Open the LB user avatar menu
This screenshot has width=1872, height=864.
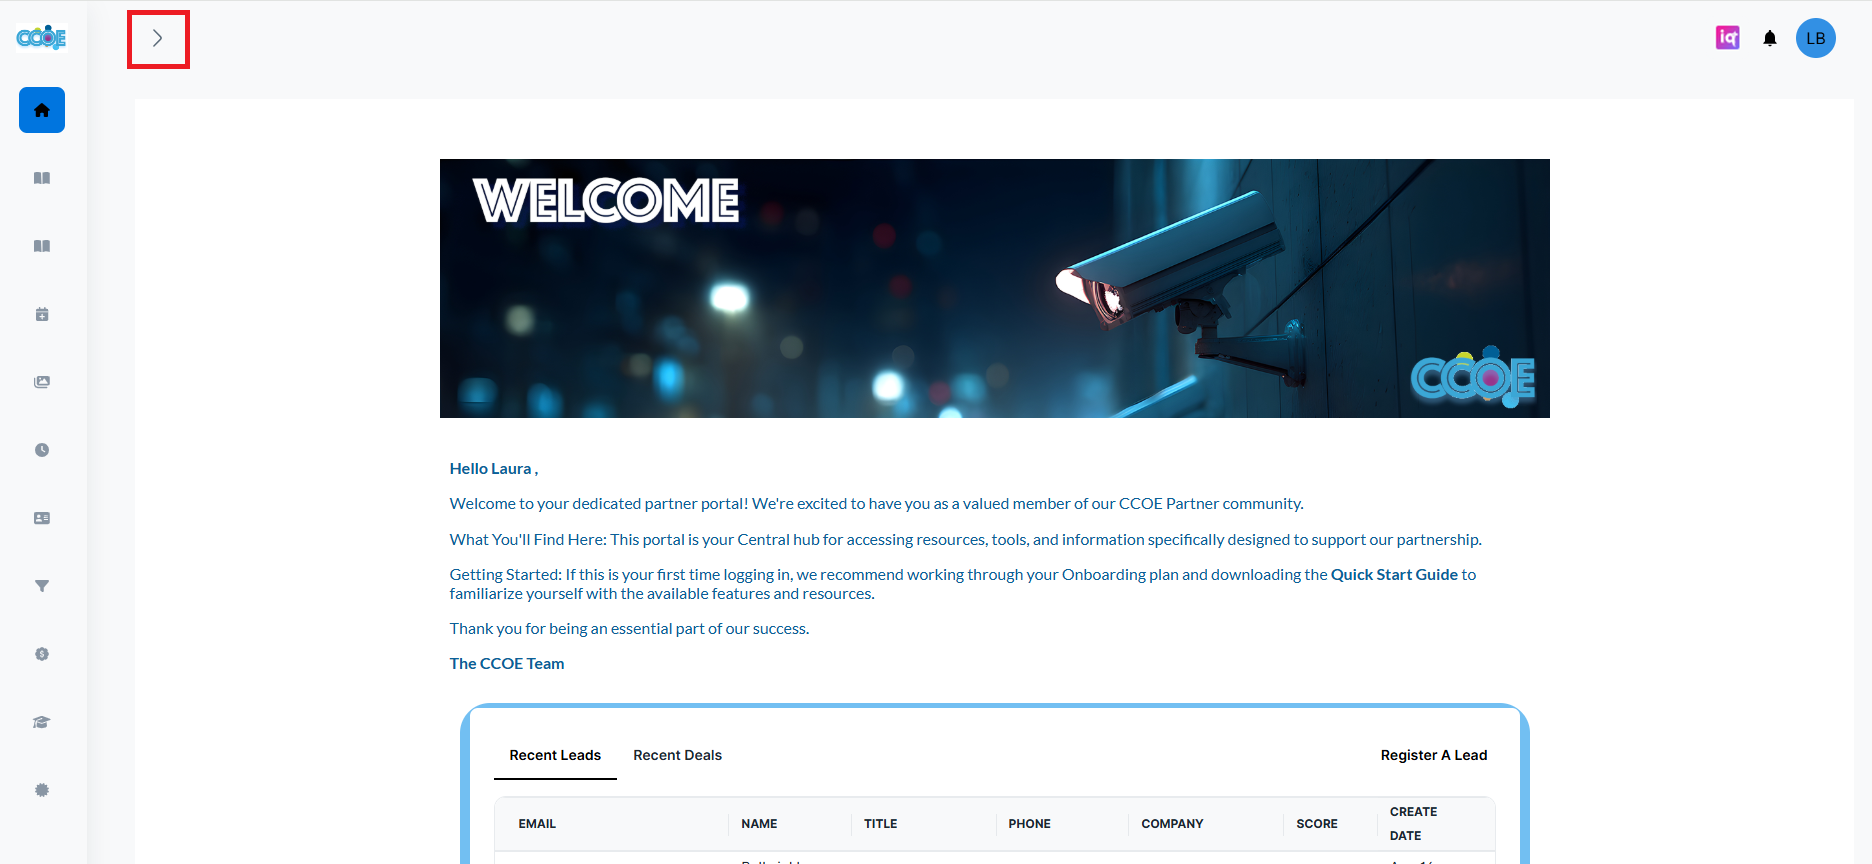(1815, 38)
